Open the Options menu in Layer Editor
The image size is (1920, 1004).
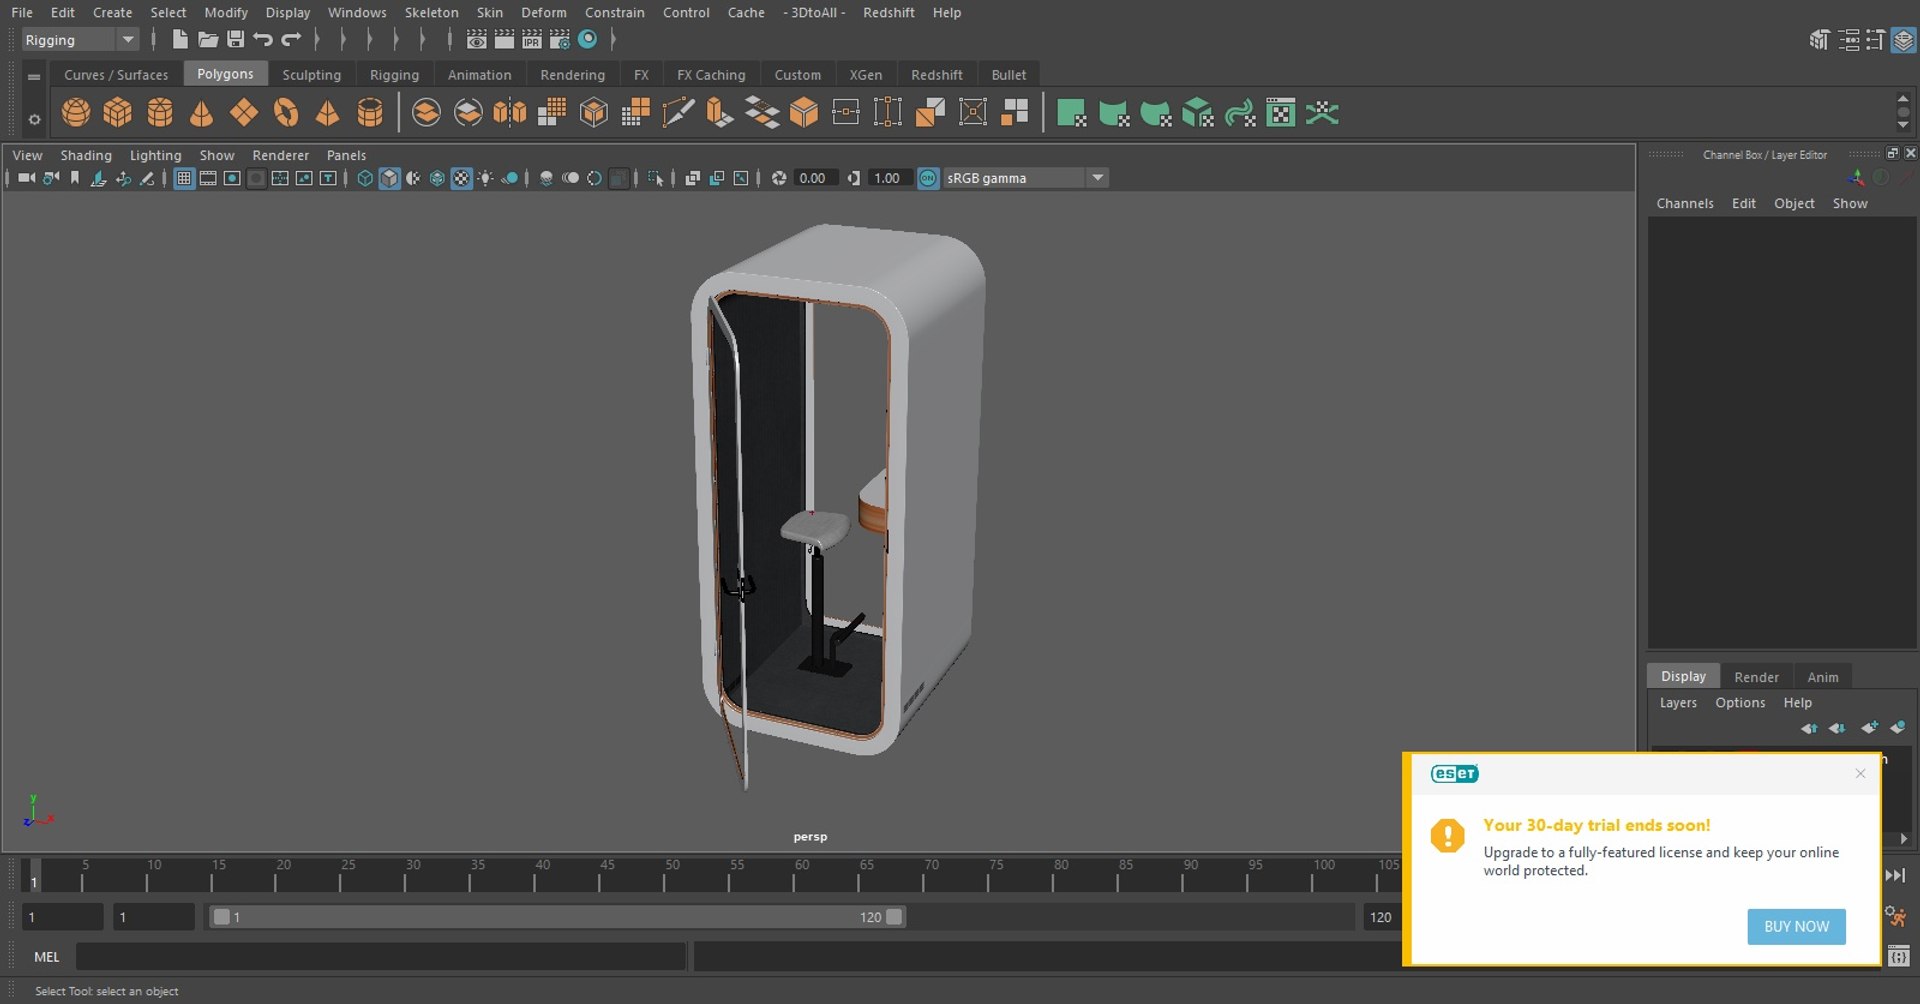[x=1740, y=703]
